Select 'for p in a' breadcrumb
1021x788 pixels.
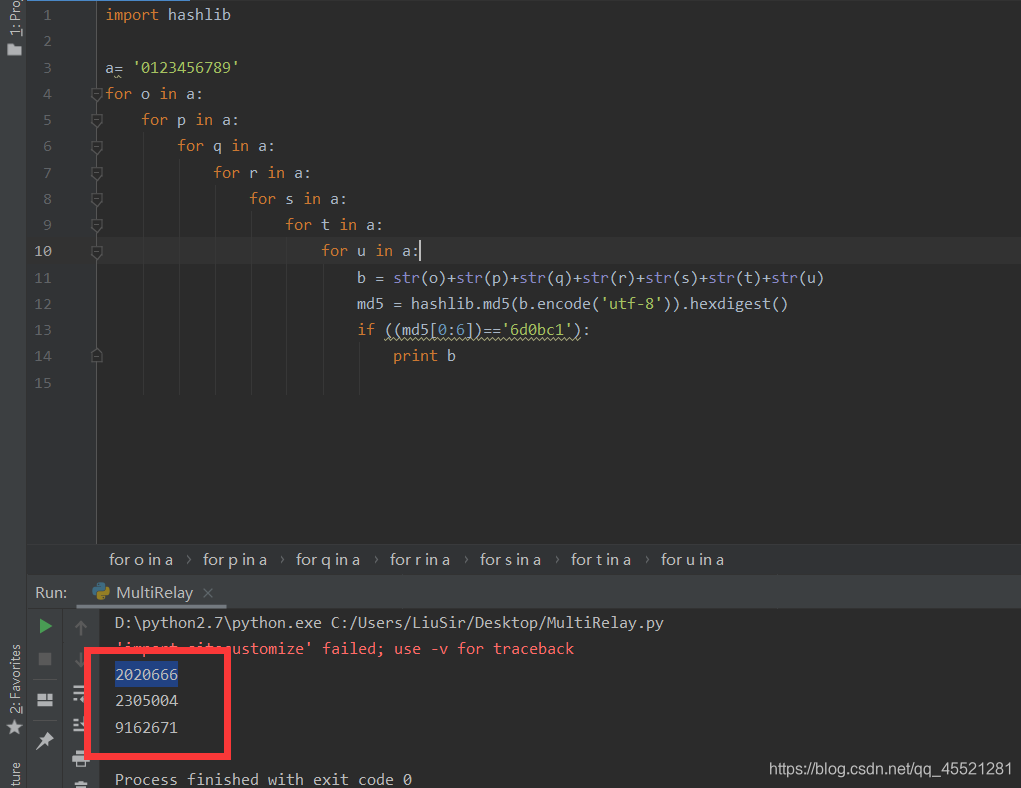234,560
